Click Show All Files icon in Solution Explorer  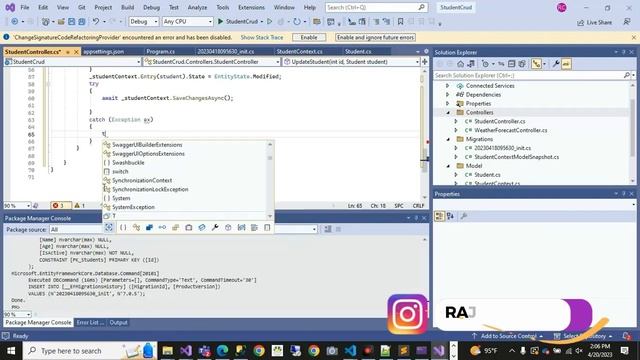[x=522, y=64]
